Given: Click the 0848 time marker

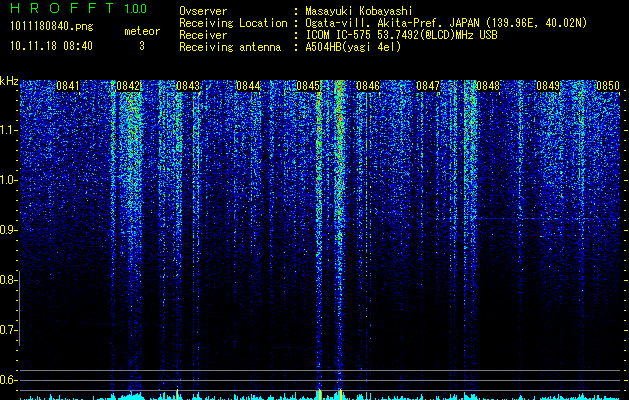Looking at the screenshot, I should [488, 86].
